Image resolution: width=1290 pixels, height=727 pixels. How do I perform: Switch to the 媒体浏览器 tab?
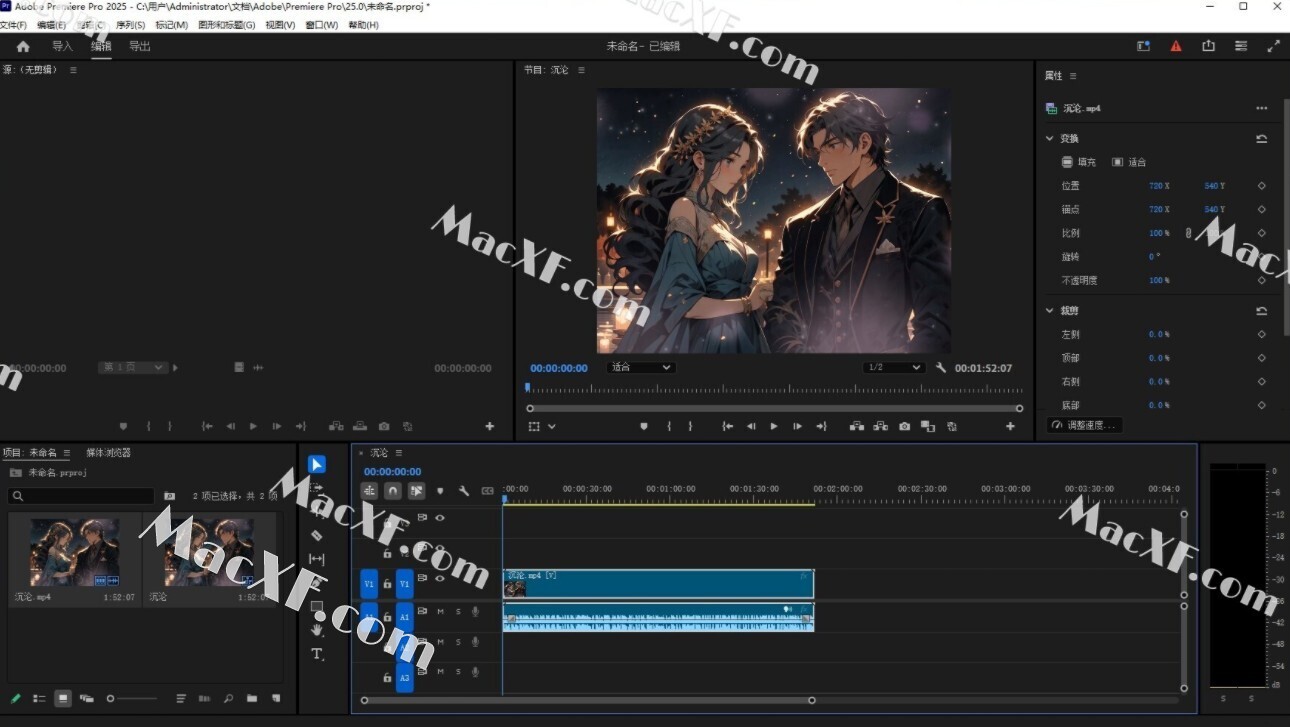(108, 453)
